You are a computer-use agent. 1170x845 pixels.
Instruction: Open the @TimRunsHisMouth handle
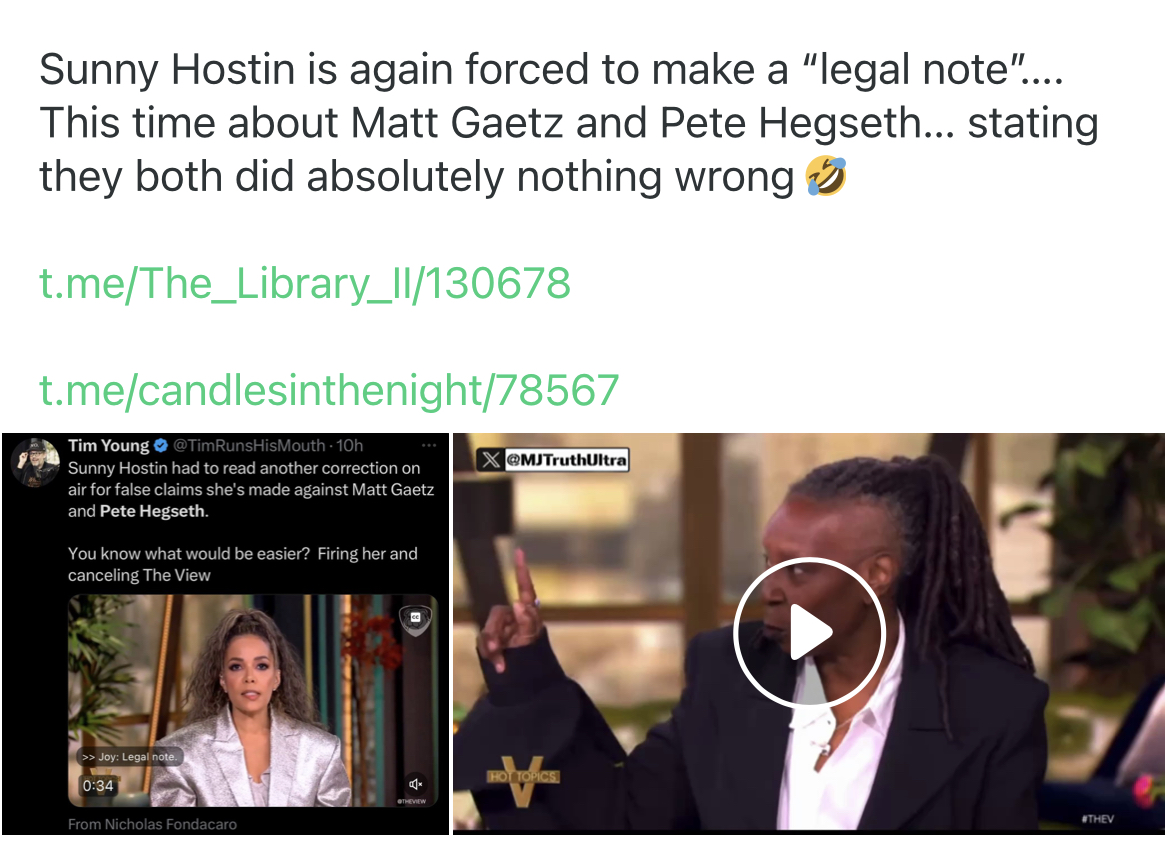[249, 446]
